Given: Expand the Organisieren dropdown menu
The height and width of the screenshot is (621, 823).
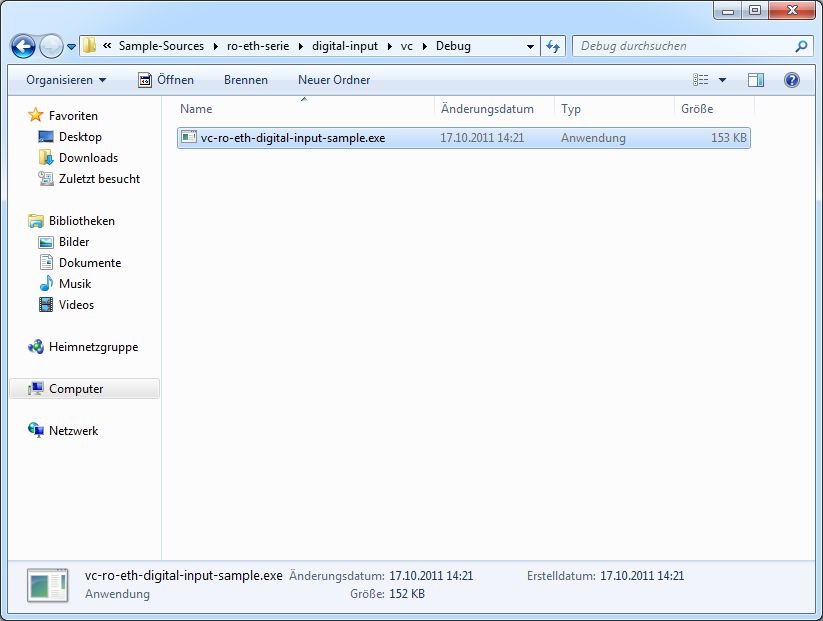Looking at the screenshot, I should [66, 80].
